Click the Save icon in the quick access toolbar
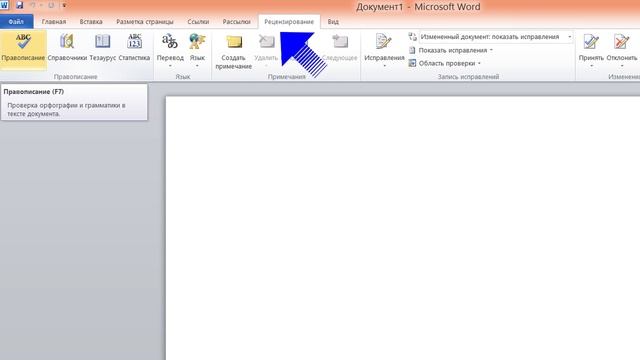This screenshot has height=360, width=640. [x=19, y=6]
